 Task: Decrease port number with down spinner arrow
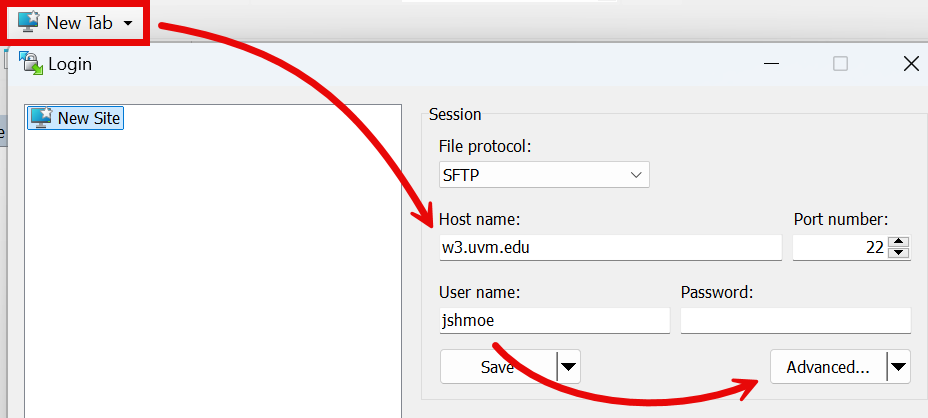[899, 253]
